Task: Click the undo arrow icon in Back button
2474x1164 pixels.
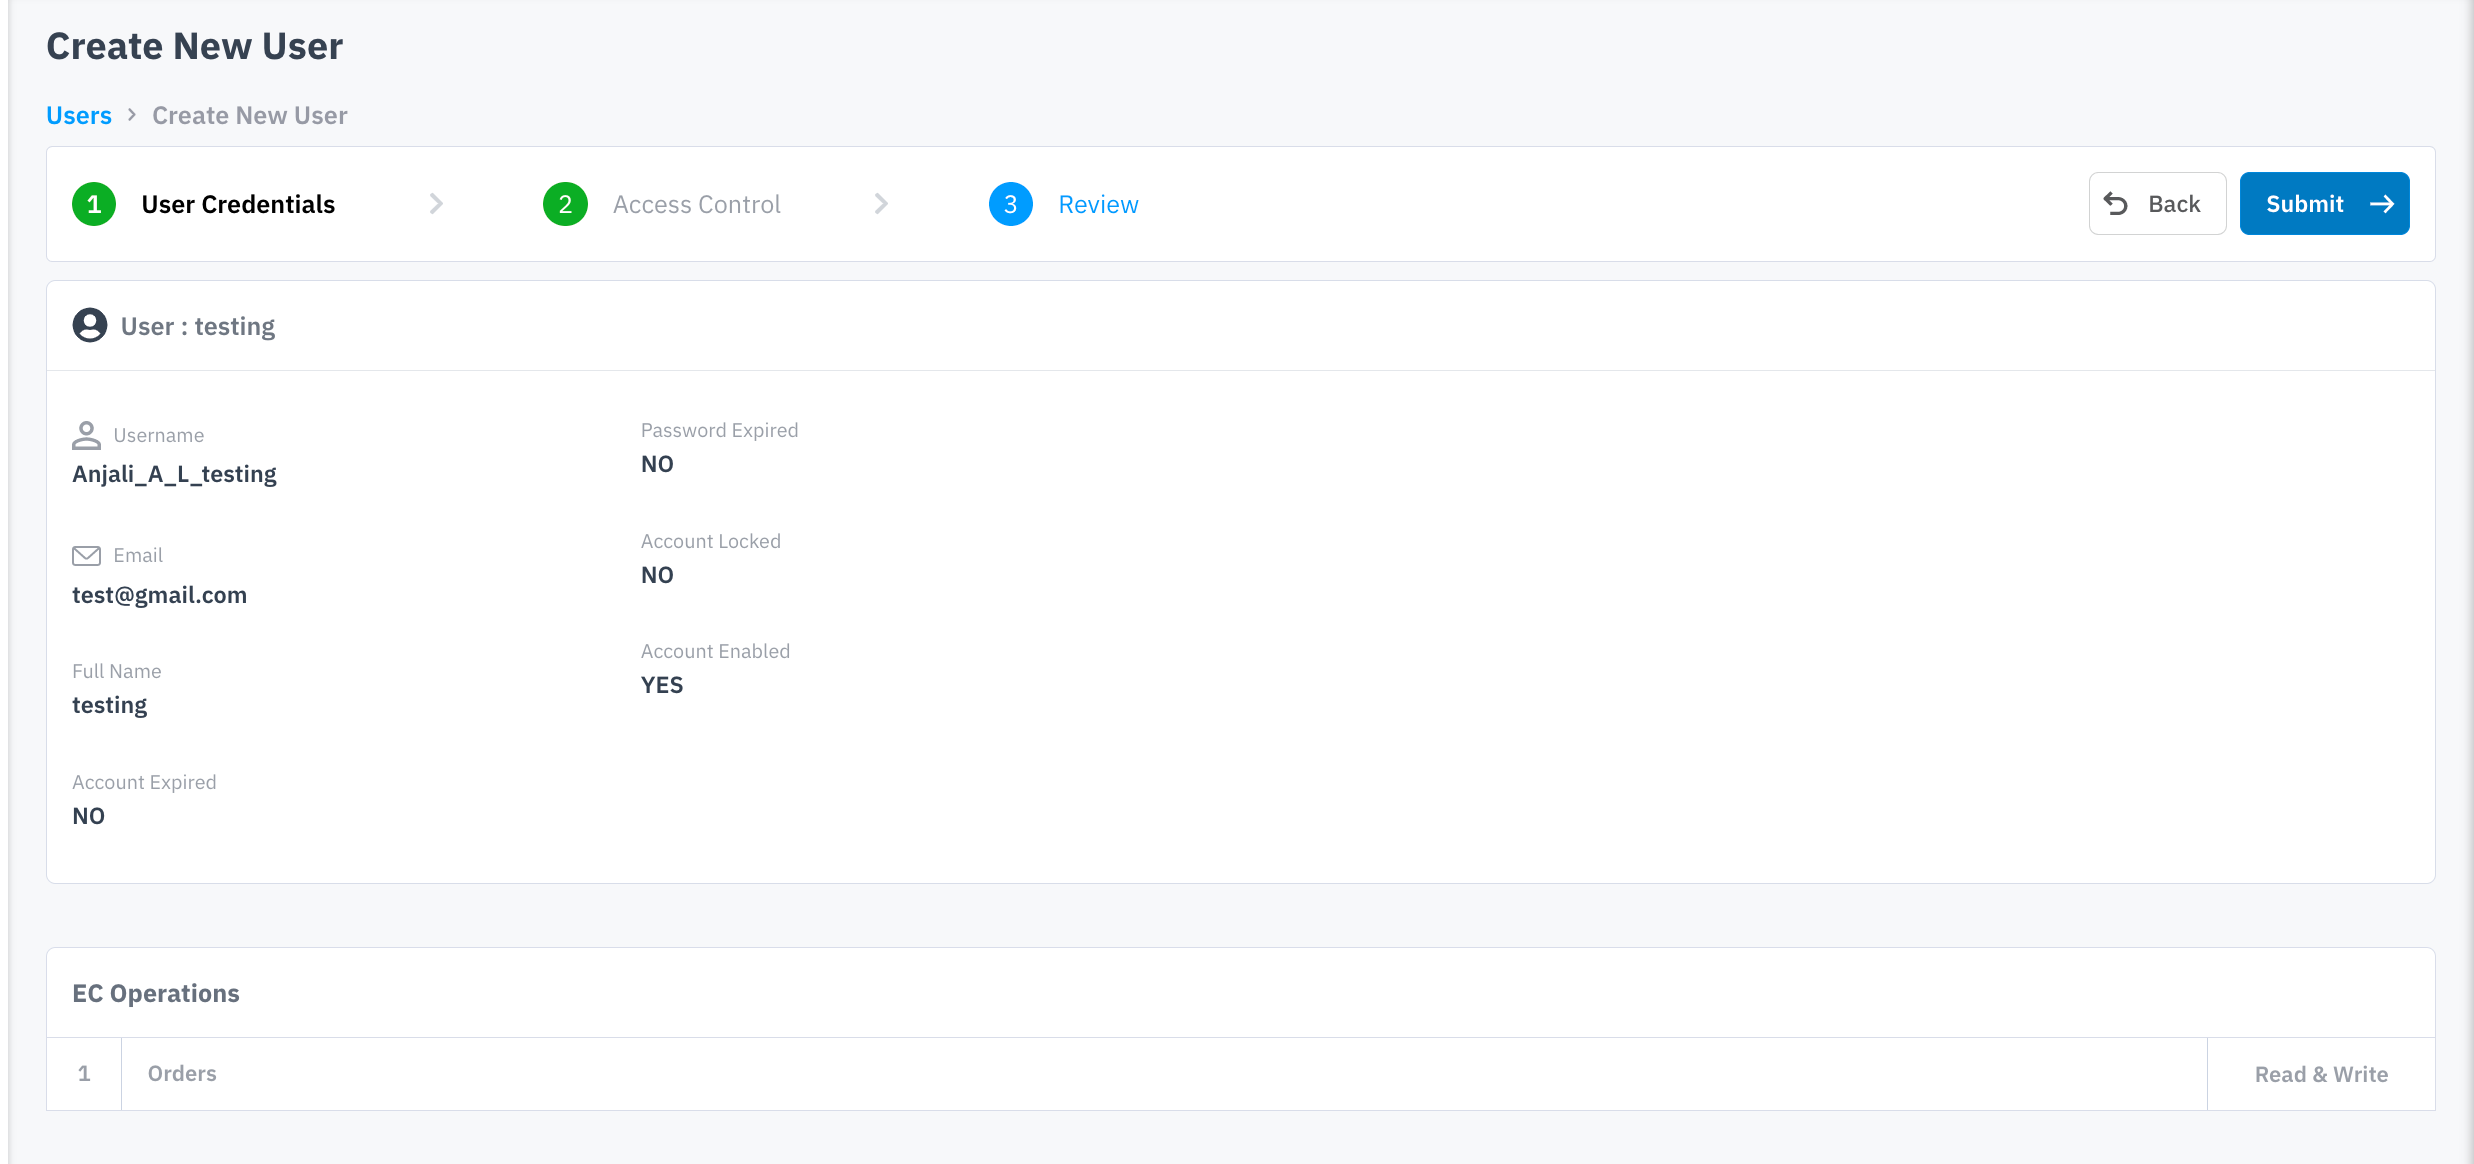Action: pos(2116,204)
